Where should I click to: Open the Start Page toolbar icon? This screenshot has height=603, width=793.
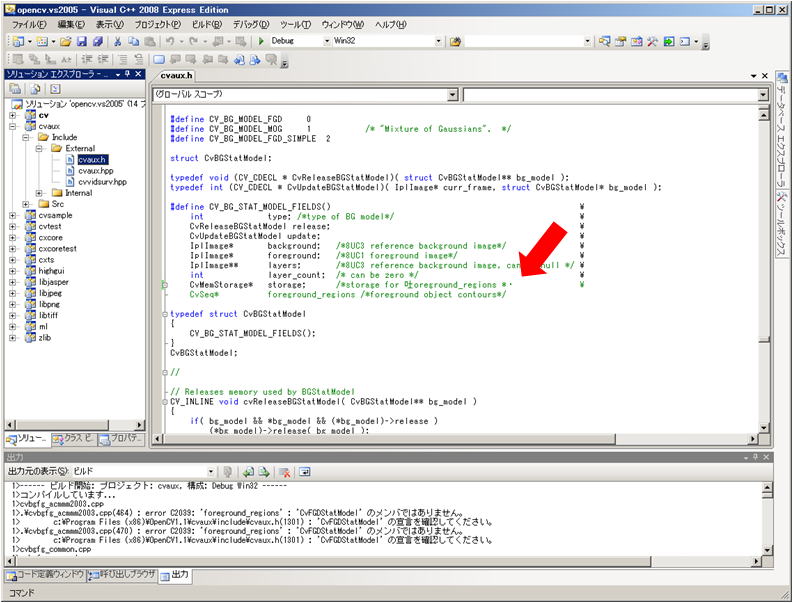669,41
